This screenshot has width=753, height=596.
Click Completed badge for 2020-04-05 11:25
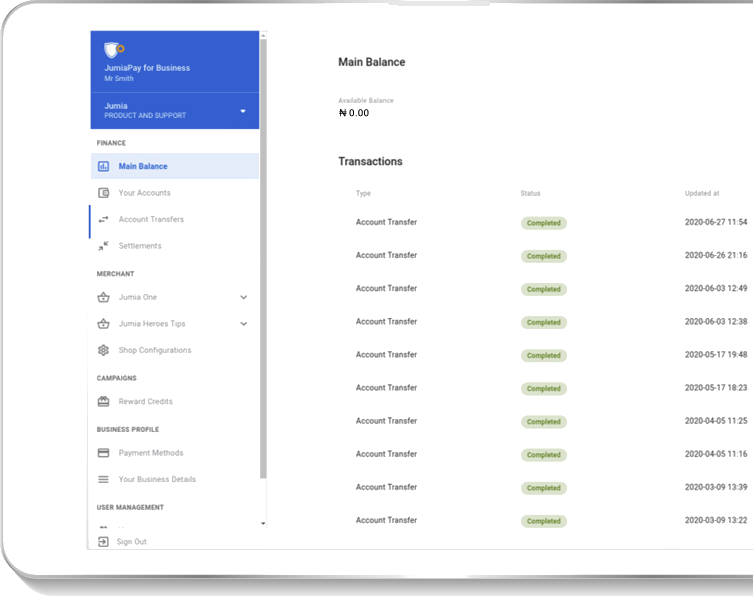(x=544, y=422)
